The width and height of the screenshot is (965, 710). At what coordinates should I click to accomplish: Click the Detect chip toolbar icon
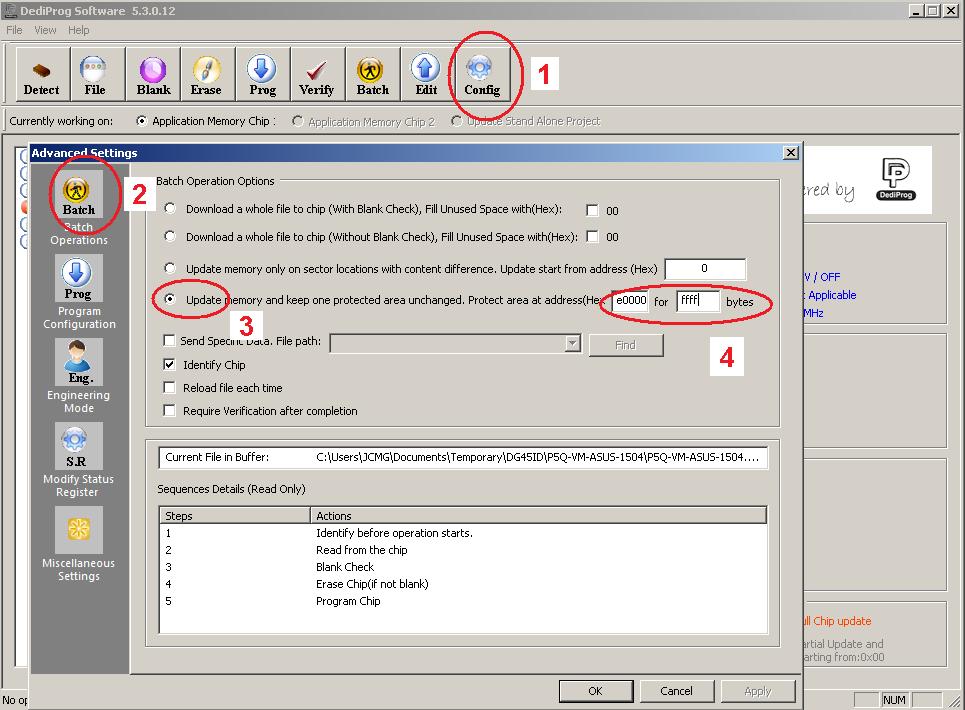[x=42, y=75]
